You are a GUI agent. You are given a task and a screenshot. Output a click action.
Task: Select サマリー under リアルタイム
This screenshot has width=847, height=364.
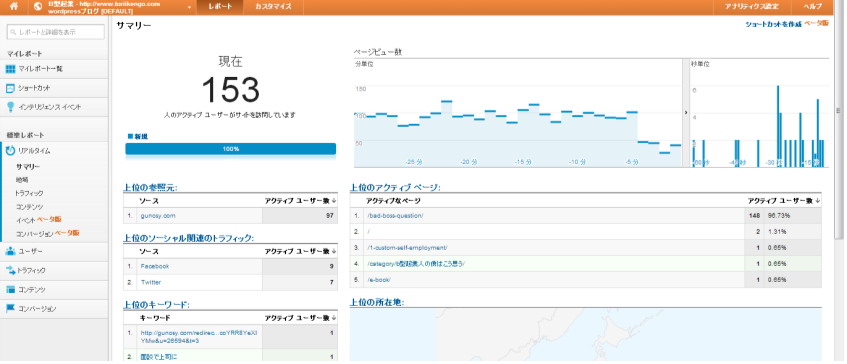(x=28, y=167)
